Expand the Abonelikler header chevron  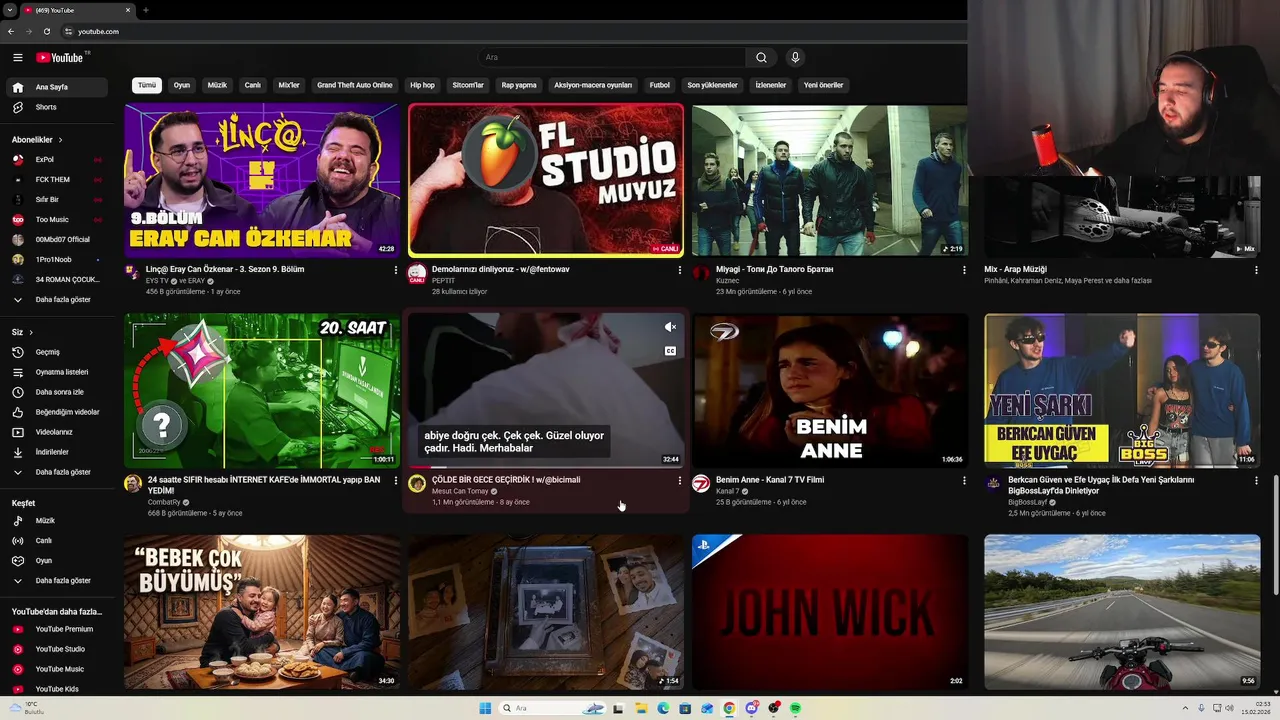click(60, 140)
